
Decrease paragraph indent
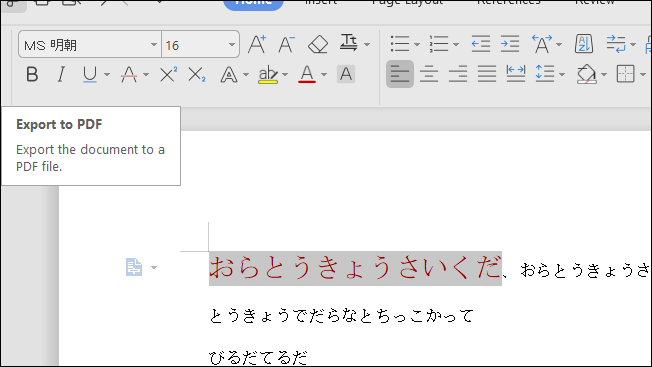(481, 44)
